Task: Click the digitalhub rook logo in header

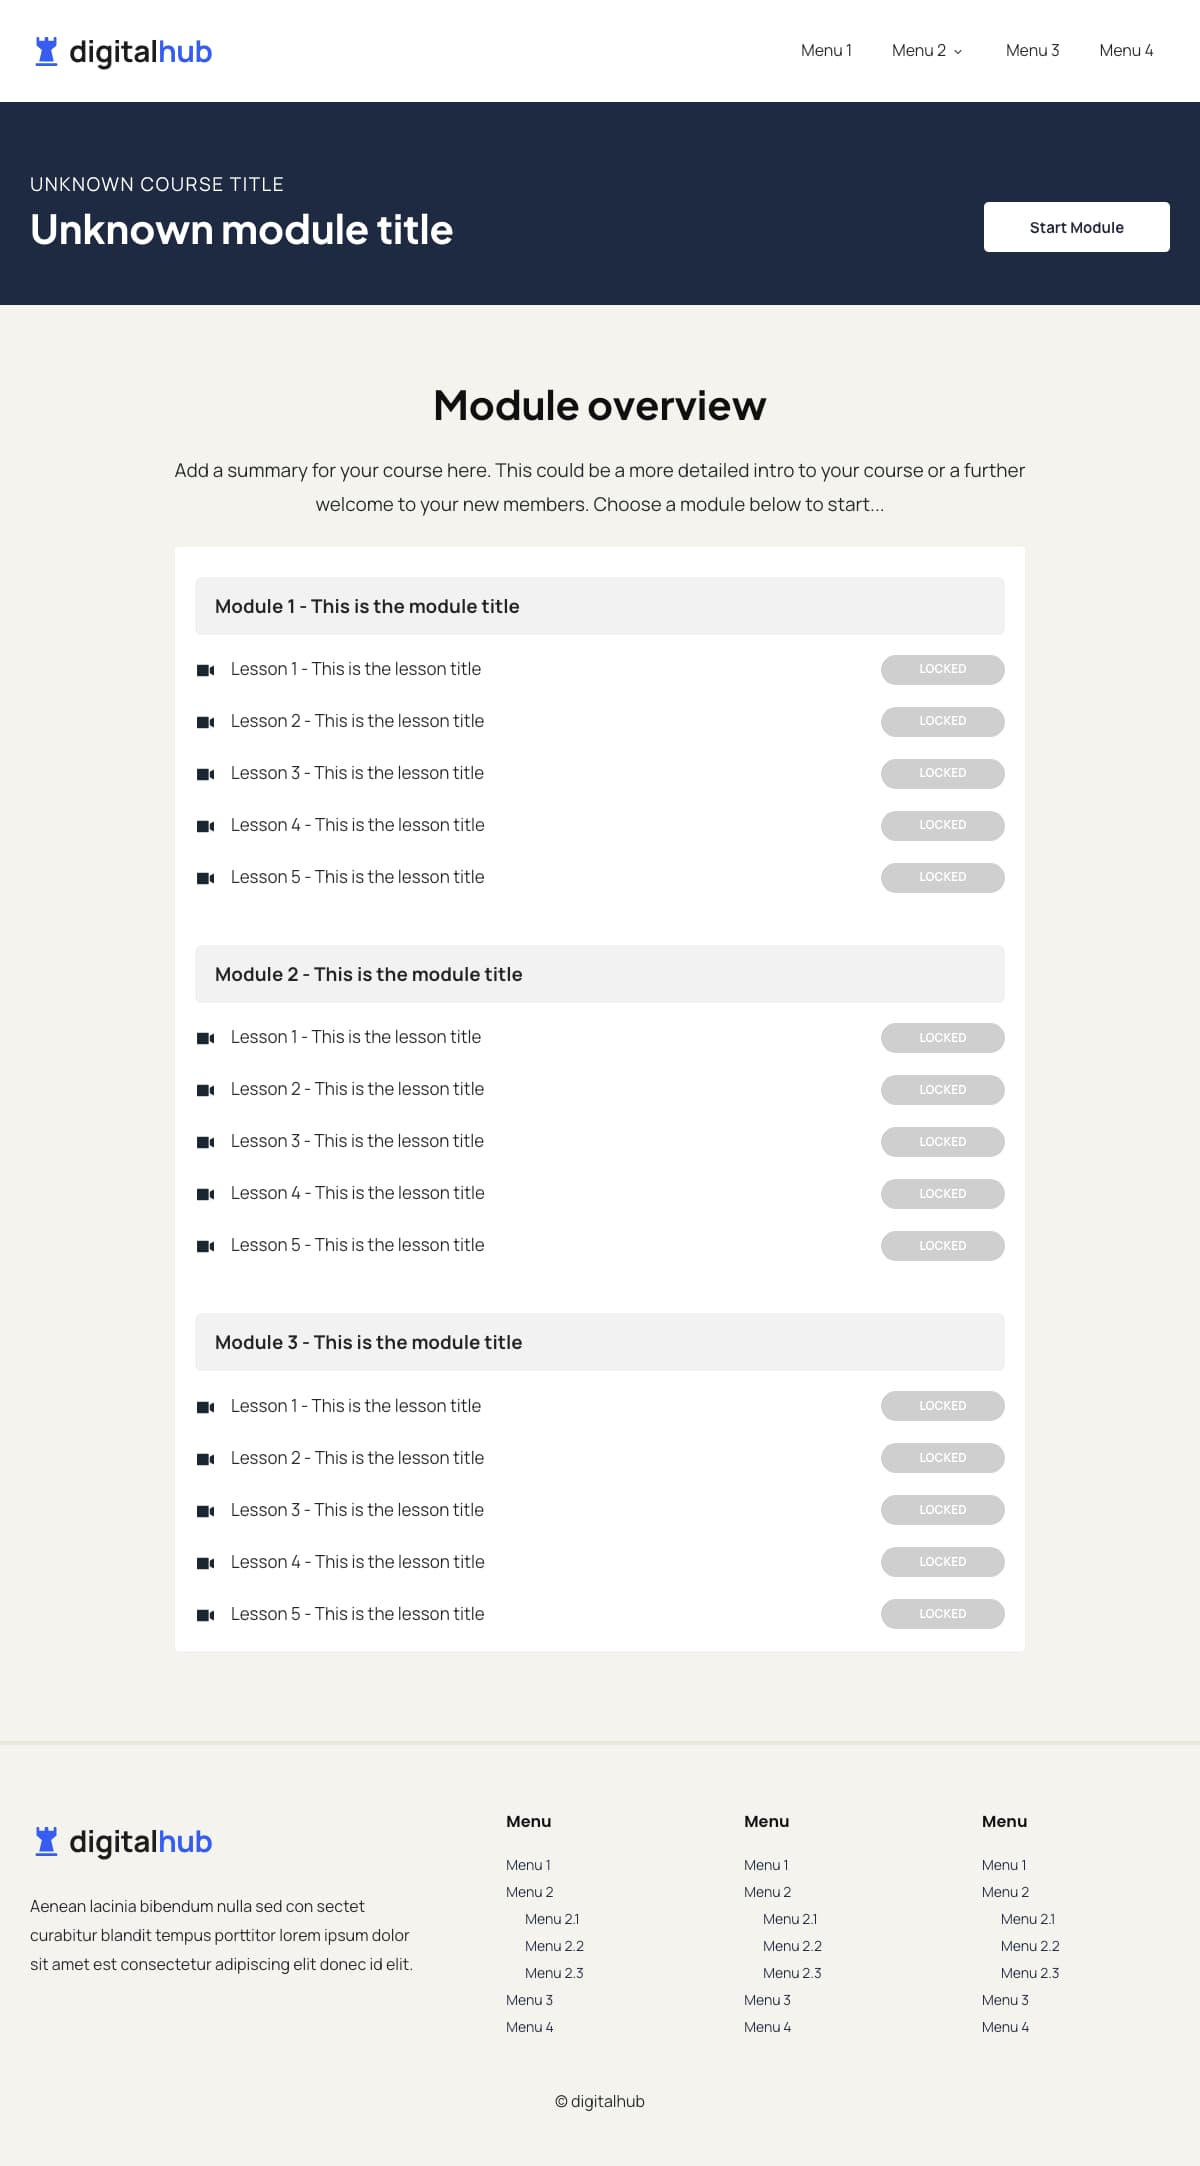Action: click(x=46, y=51)
